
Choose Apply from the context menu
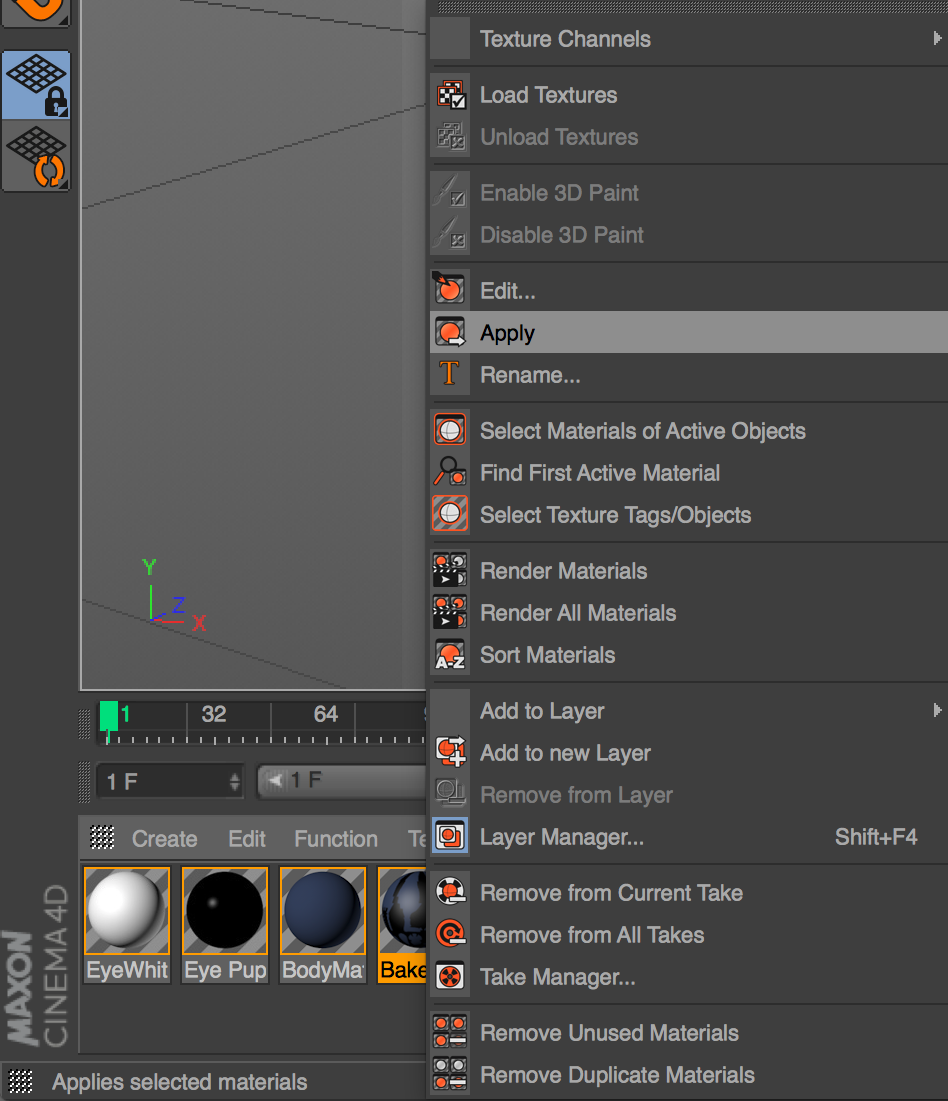[x=508, y=333]
